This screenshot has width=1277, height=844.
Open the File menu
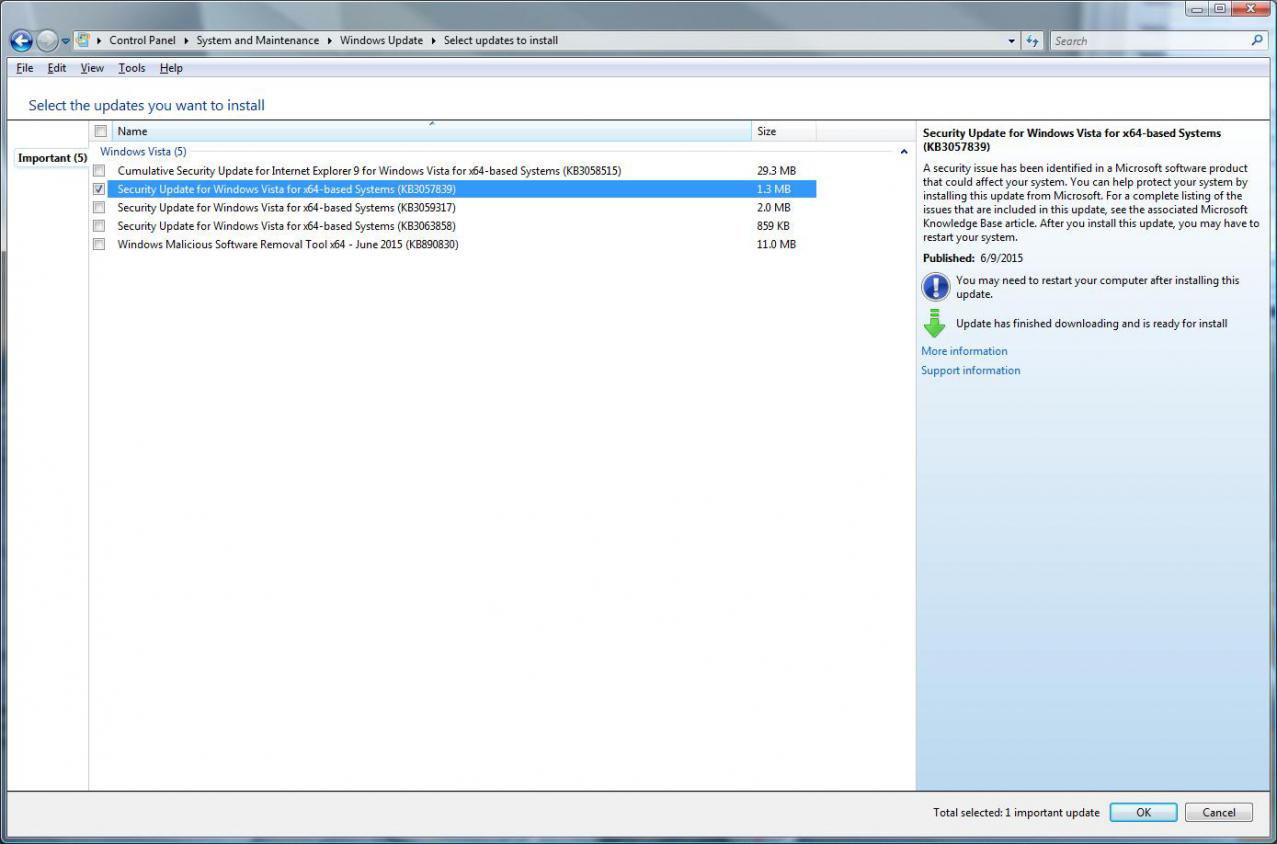(x=25, y=68)
